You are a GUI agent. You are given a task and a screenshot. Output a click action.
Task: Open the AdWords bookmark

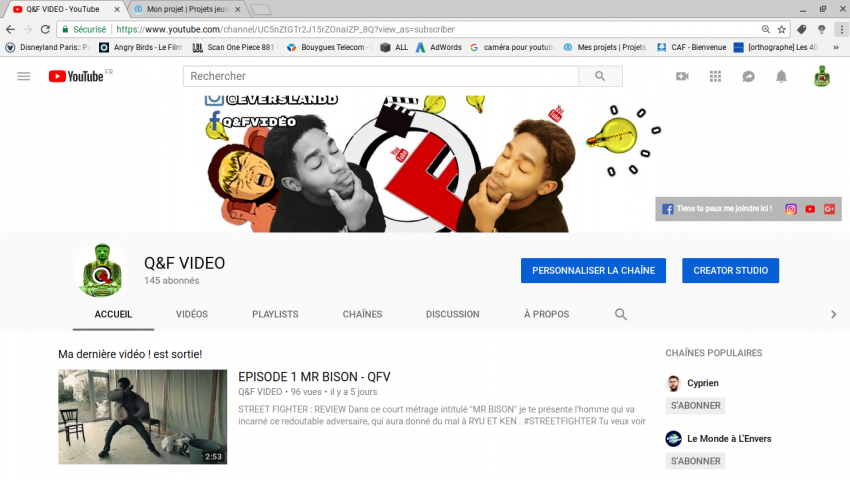439,47
